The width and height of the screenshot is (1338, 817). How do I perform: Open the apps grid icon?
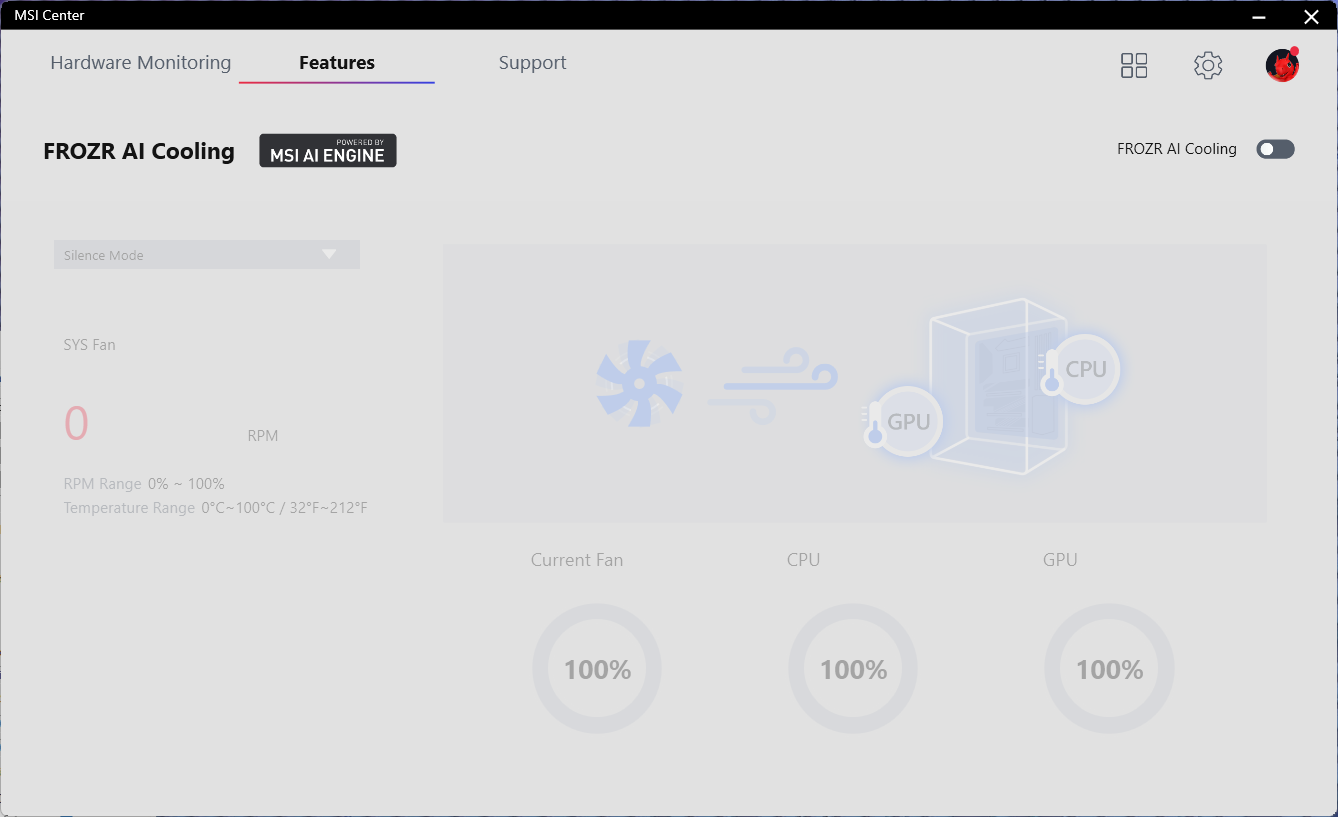coord(1134,66)
